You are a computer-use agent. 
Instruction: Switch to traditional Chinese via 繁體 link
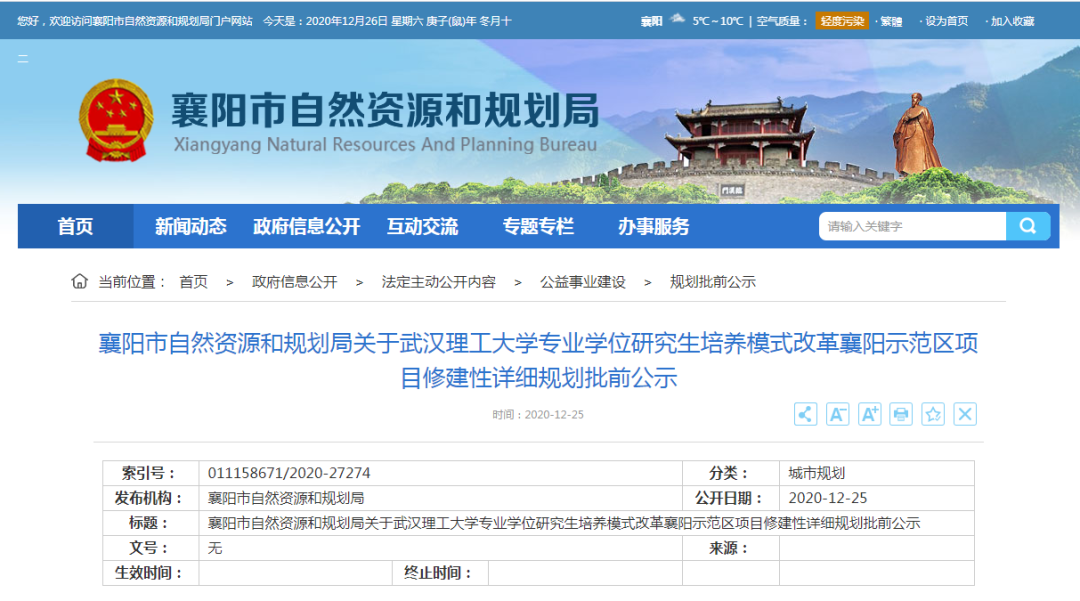point(891,21)
